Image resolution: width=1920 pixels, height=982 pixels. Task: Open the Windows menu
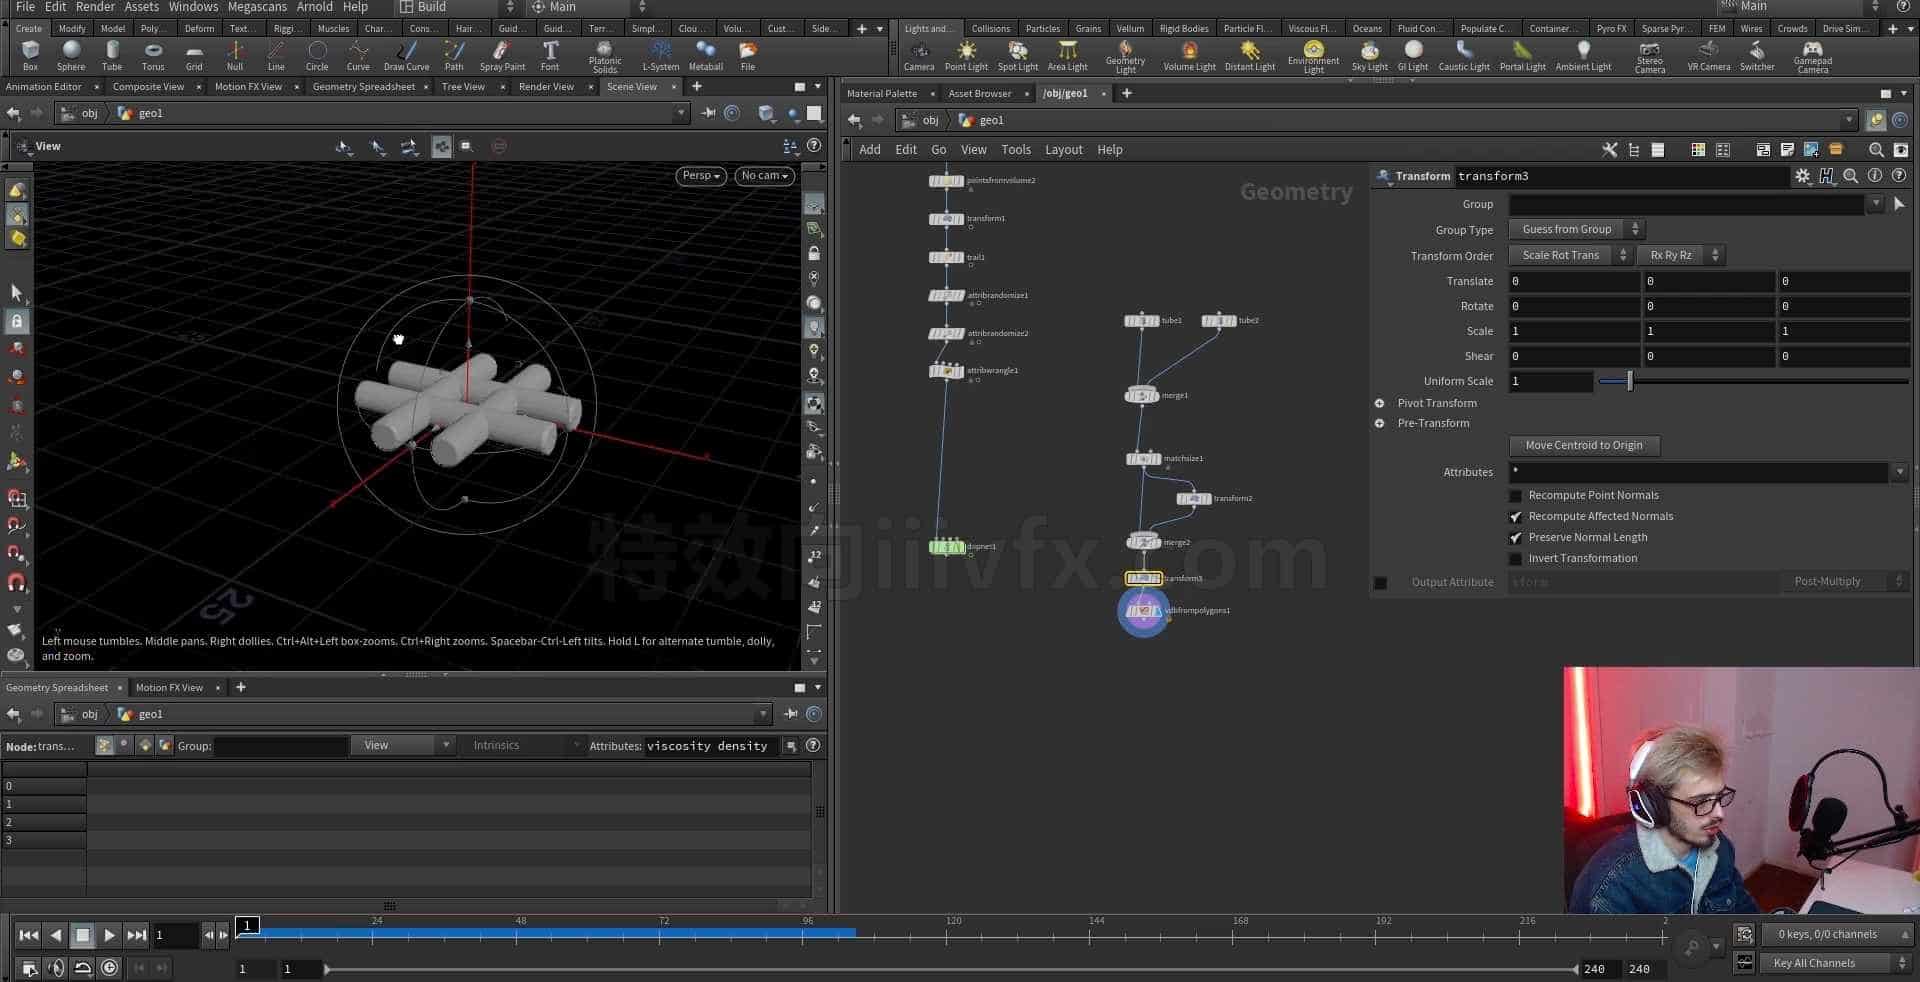tap(193, 7)
